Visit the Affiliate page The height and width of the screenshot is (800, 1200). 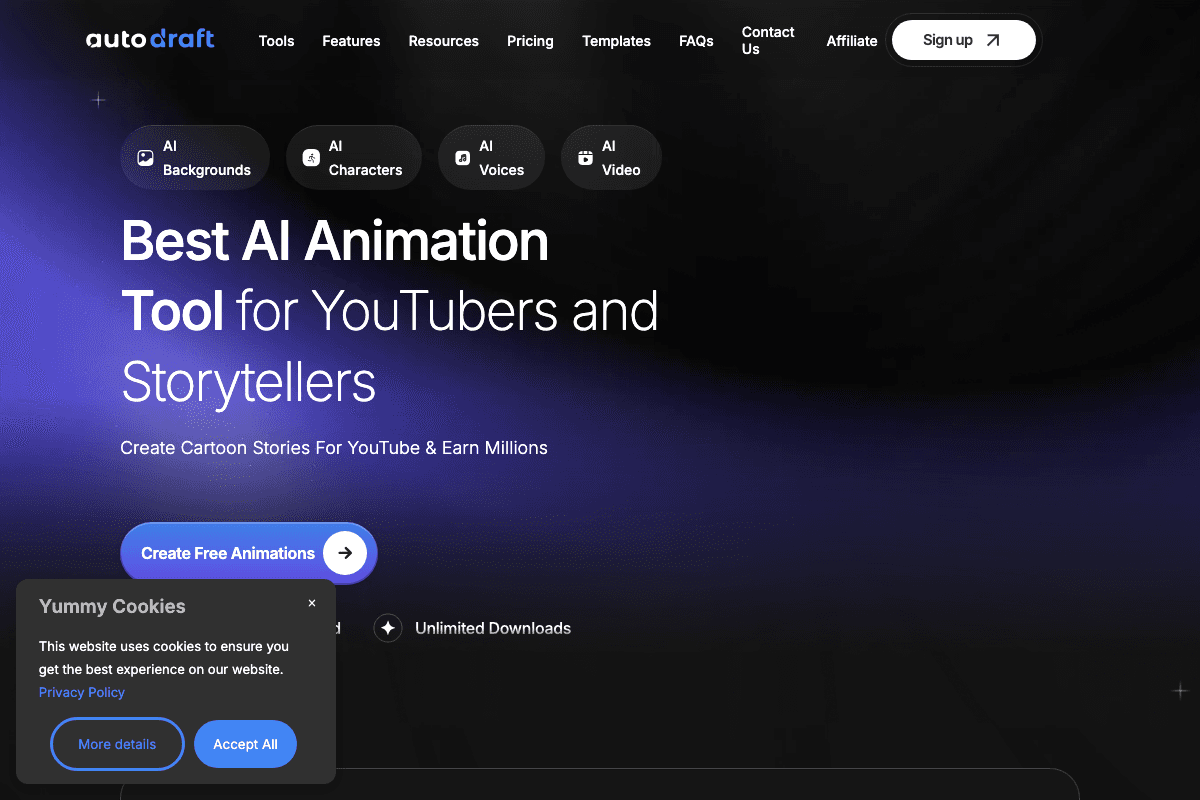point(851,41)
